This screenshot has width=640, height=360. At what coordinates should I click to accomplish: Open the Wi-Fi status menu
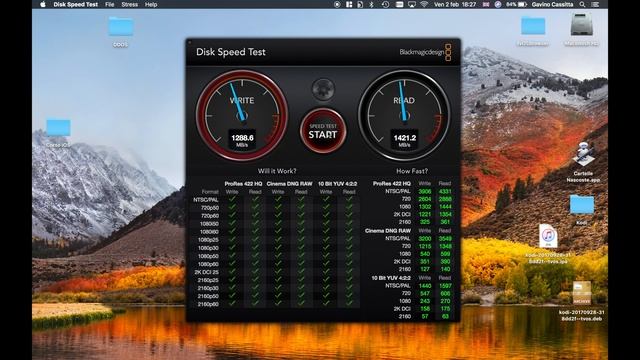click(424, 4)
